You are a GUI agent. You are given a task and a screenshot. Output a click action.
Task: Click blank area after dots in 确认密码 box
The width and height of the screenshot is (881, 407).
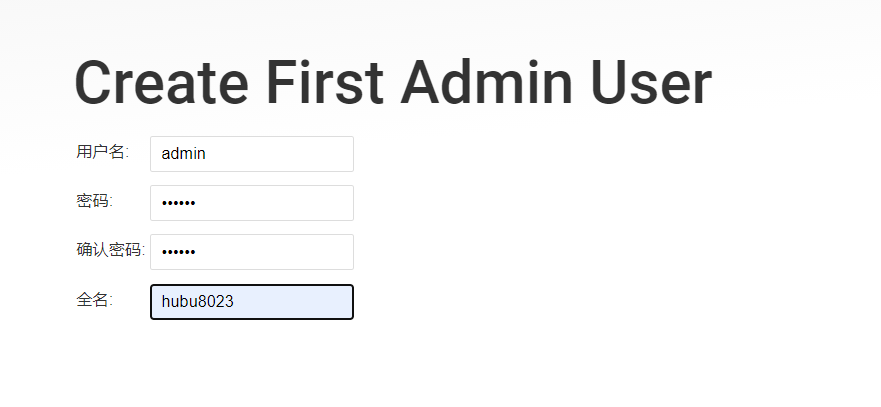coord(280,252)
